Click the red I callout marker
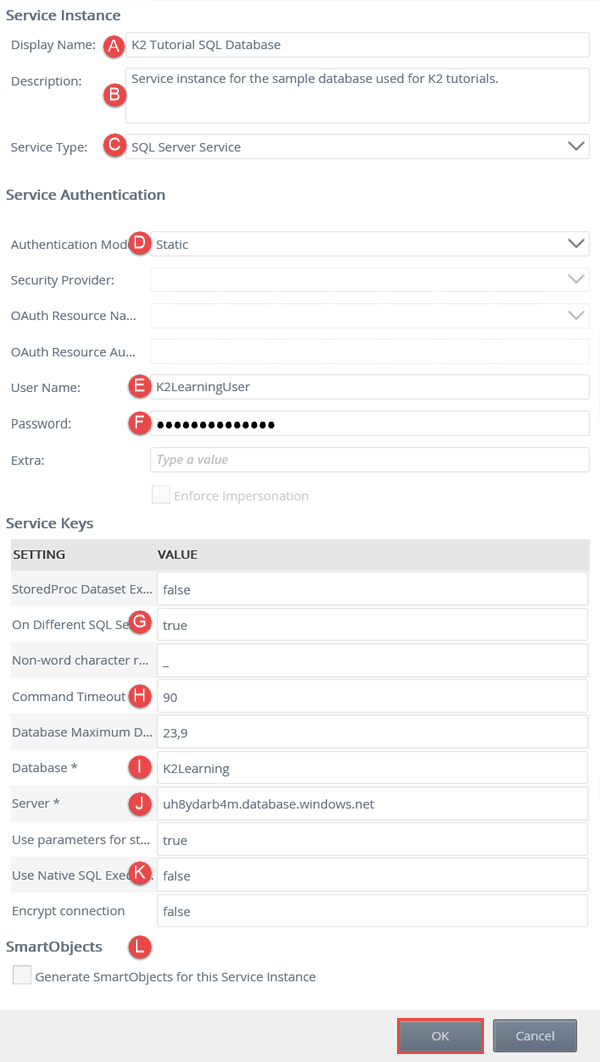The height and width of the screenshot is (1062, 600). [x=140, y=768]
